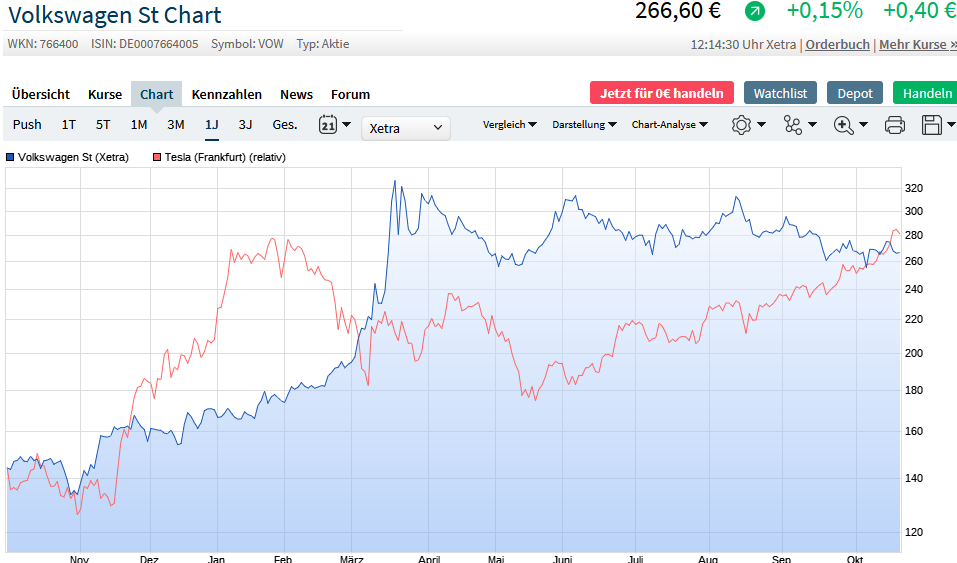The height and width of the screenshot is (563, 957).
Task: Select the Ges. timeframe
Action: pyautogui.click(x=284, y=124)
